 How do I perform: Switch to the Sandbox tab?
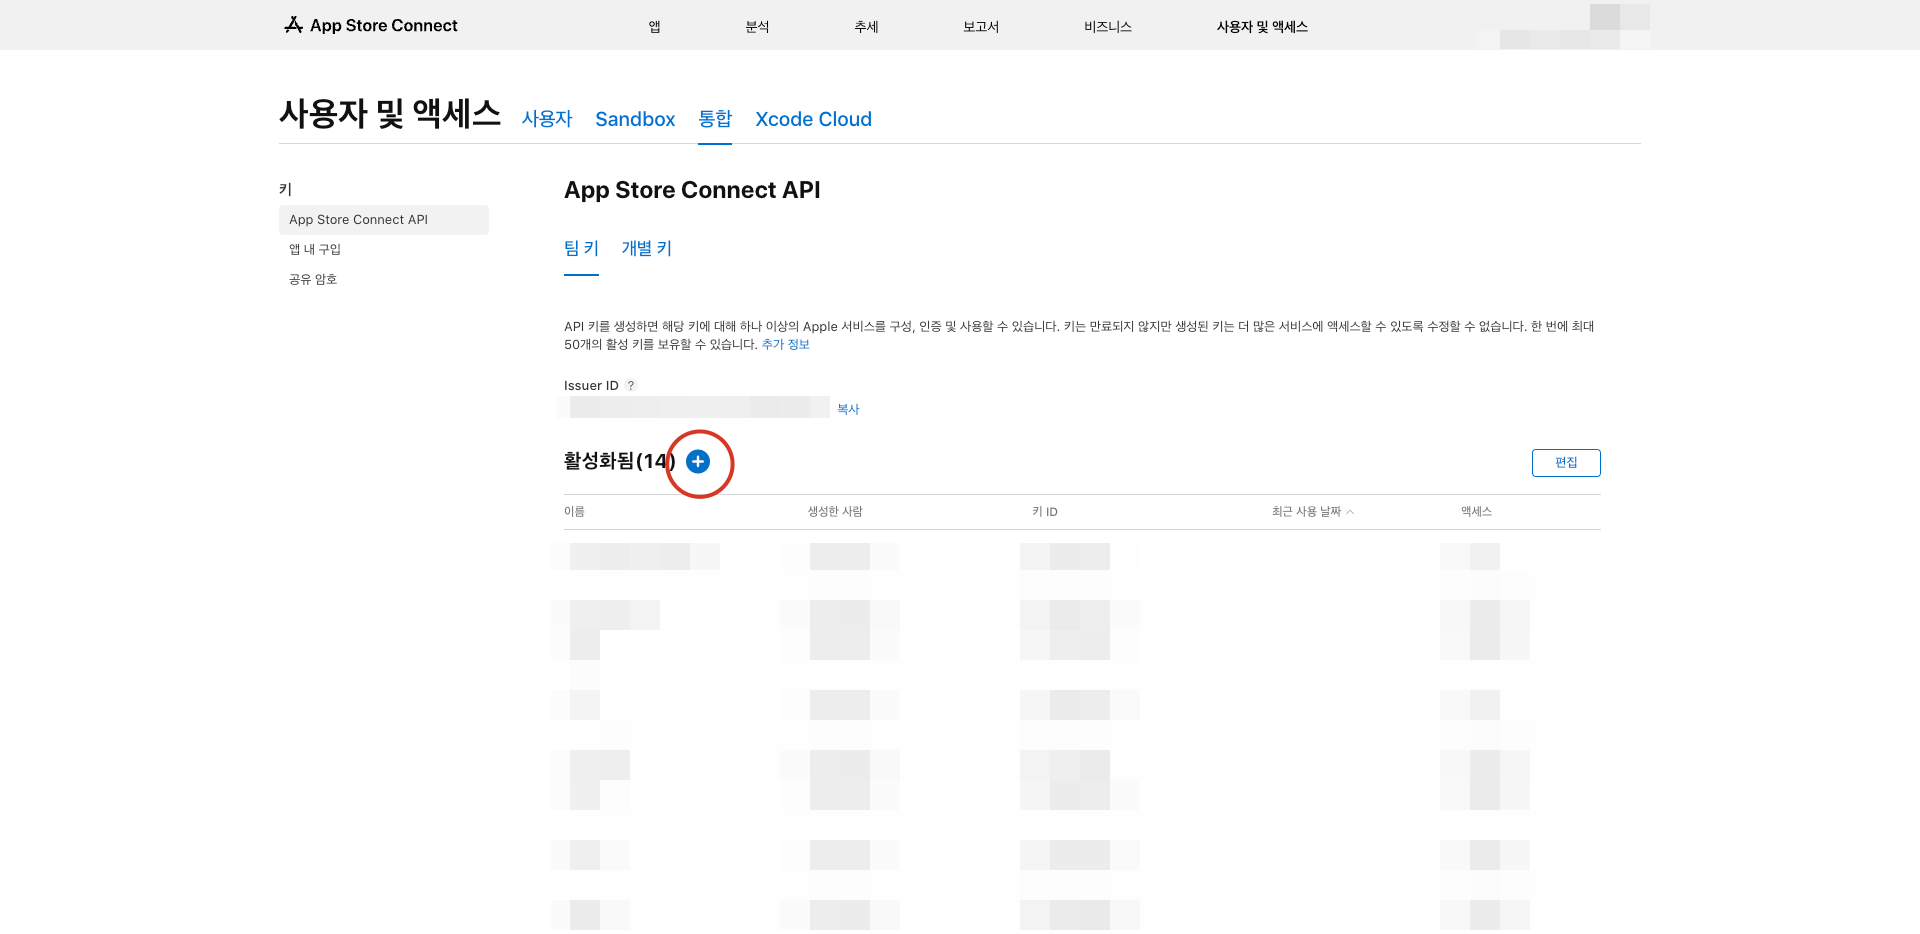coord(635,119)
